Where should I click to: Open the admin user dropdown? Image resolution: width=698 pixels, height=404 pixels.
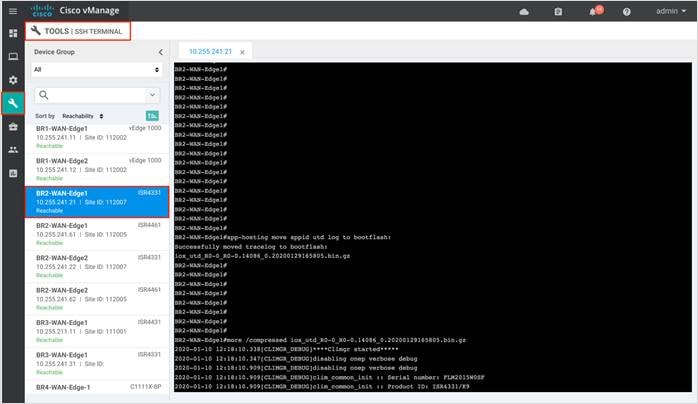671,11
